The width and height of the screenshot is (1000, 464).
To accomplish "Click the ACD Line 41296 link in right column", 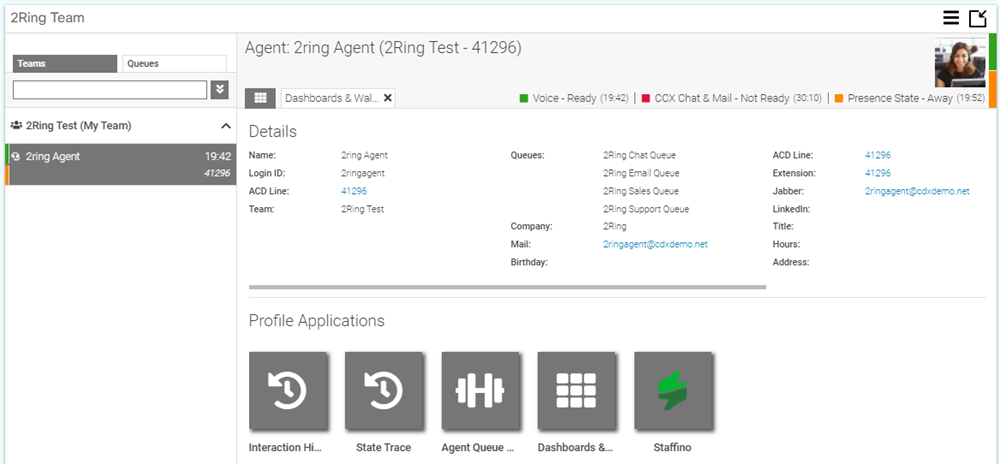I will [x=878, y=155].
